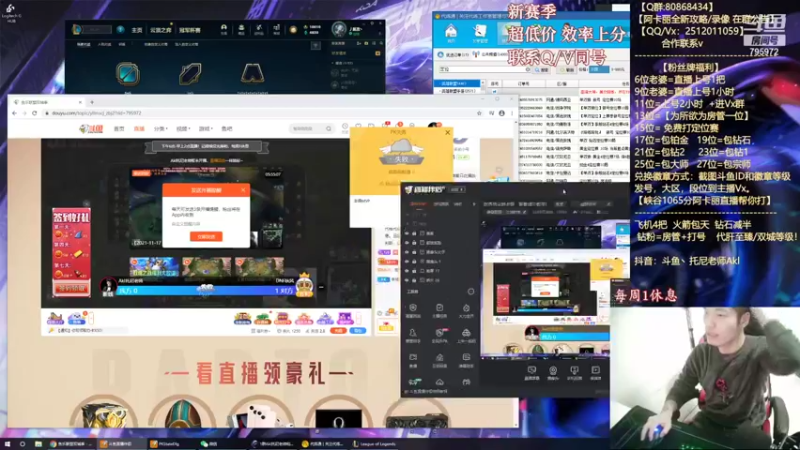Toggle the lock of the third source layer
Viewport: 800px width, 450px height.
(414, 252)
